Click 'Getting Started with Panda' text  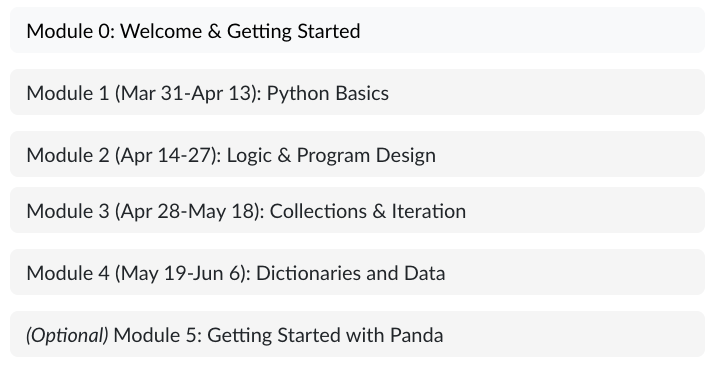326,335
